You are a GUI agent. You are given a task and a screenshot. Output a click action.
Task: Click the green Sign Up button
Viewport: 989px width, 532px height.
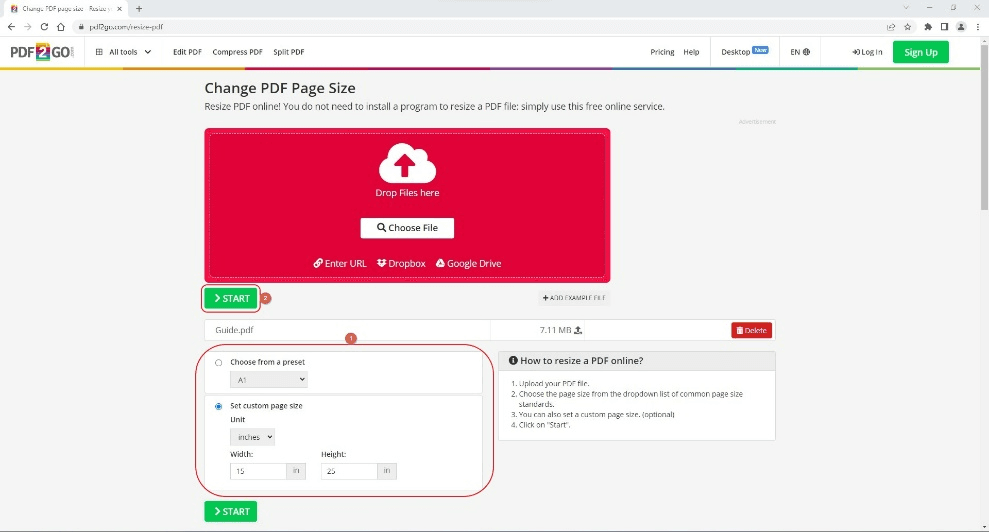click(x=920, y=52)
